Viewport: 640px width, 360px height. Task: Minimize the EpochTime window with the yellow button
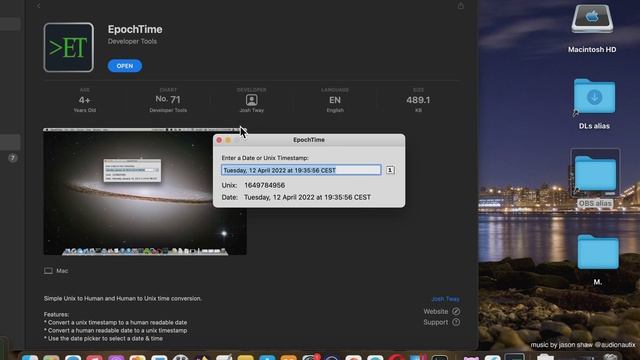(228, 140)
